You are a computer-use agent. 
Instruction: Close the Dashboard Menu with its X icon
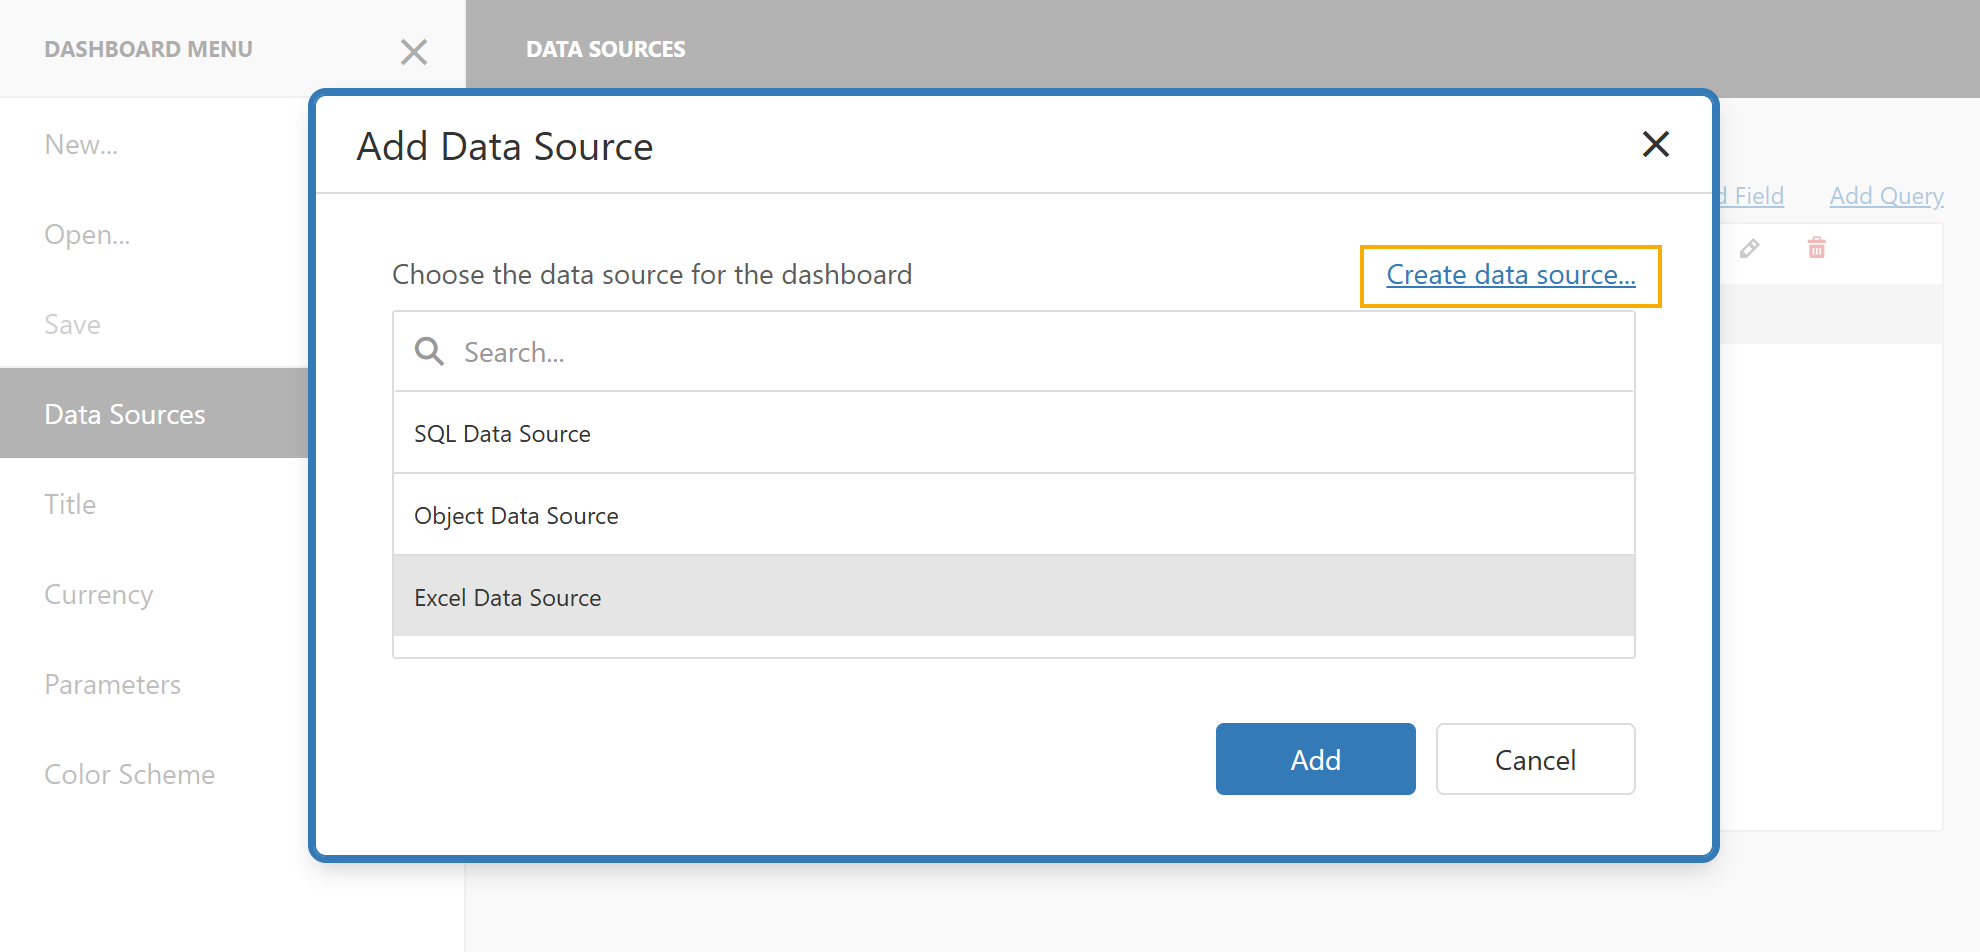[414, 51]
